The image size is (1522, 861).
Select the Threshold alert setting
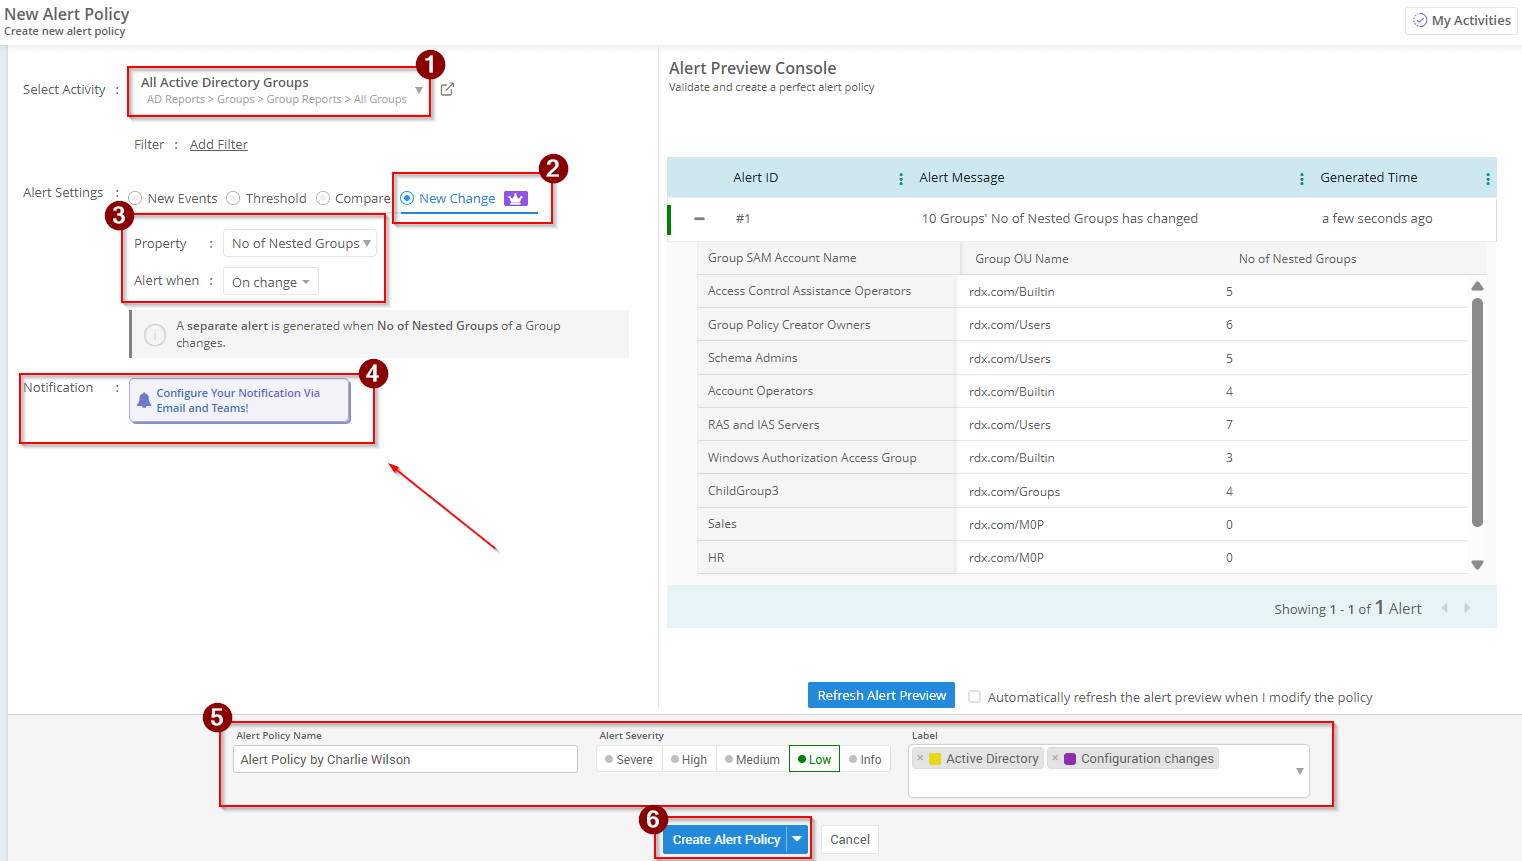(234, 197)
